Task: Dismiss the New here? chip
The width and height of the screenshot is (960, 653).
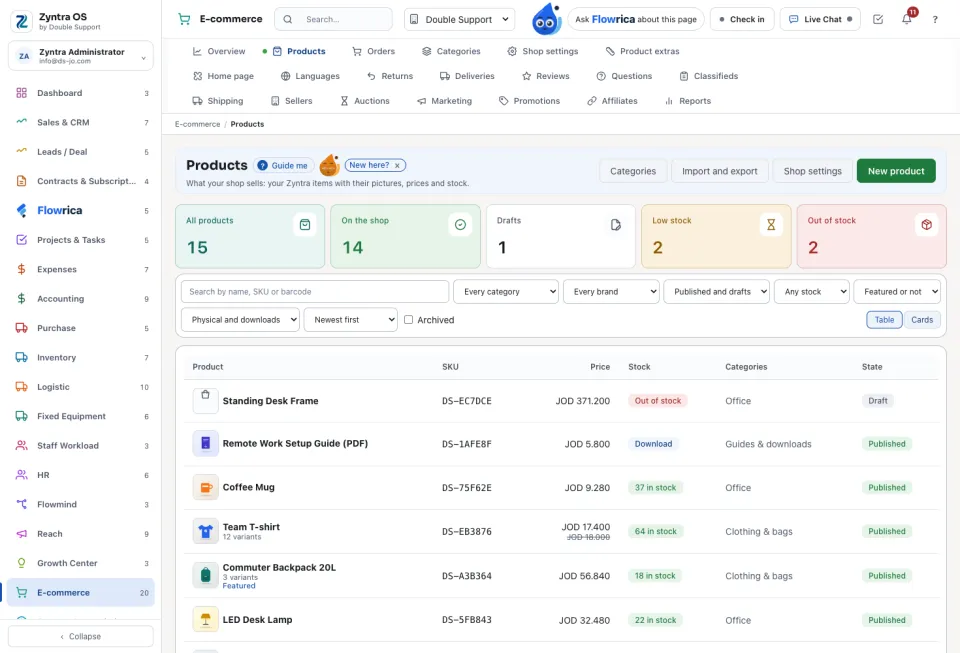Action: click(397, 165)
